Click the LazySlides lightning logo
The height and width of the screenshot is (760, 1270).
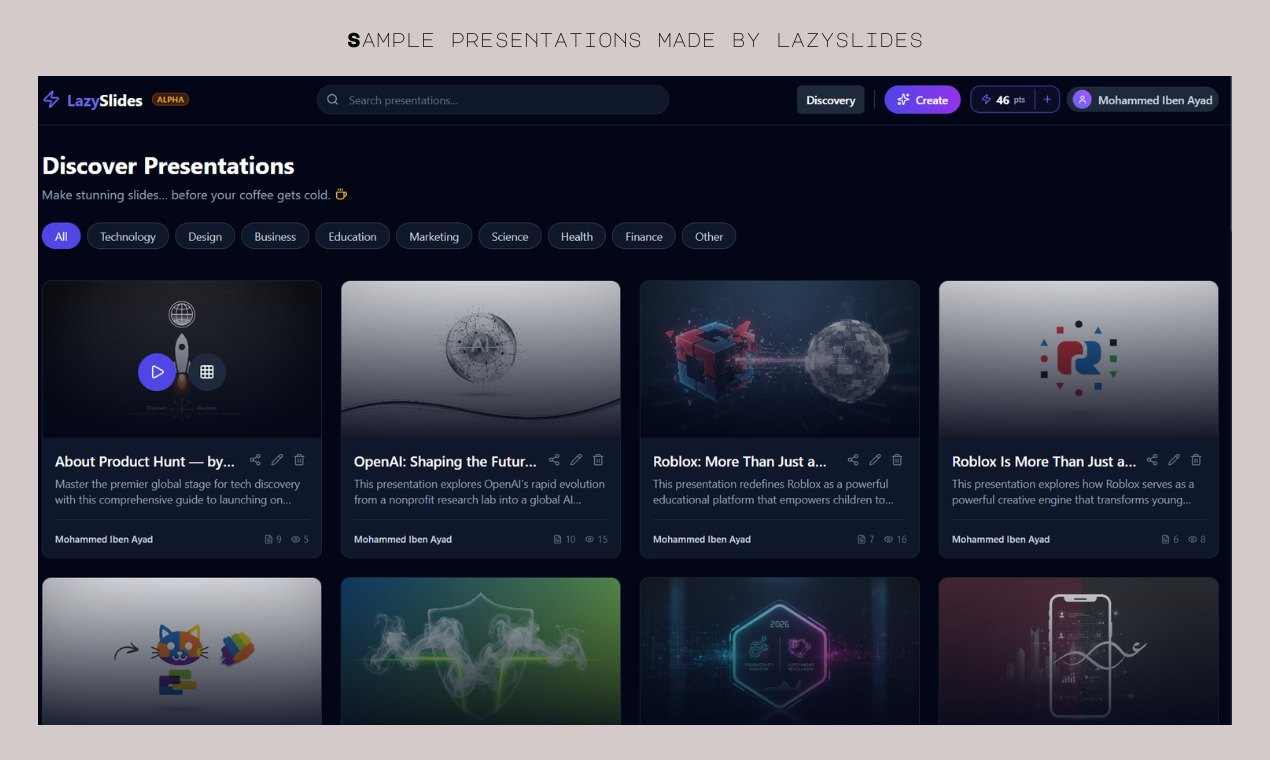point(50,99)
